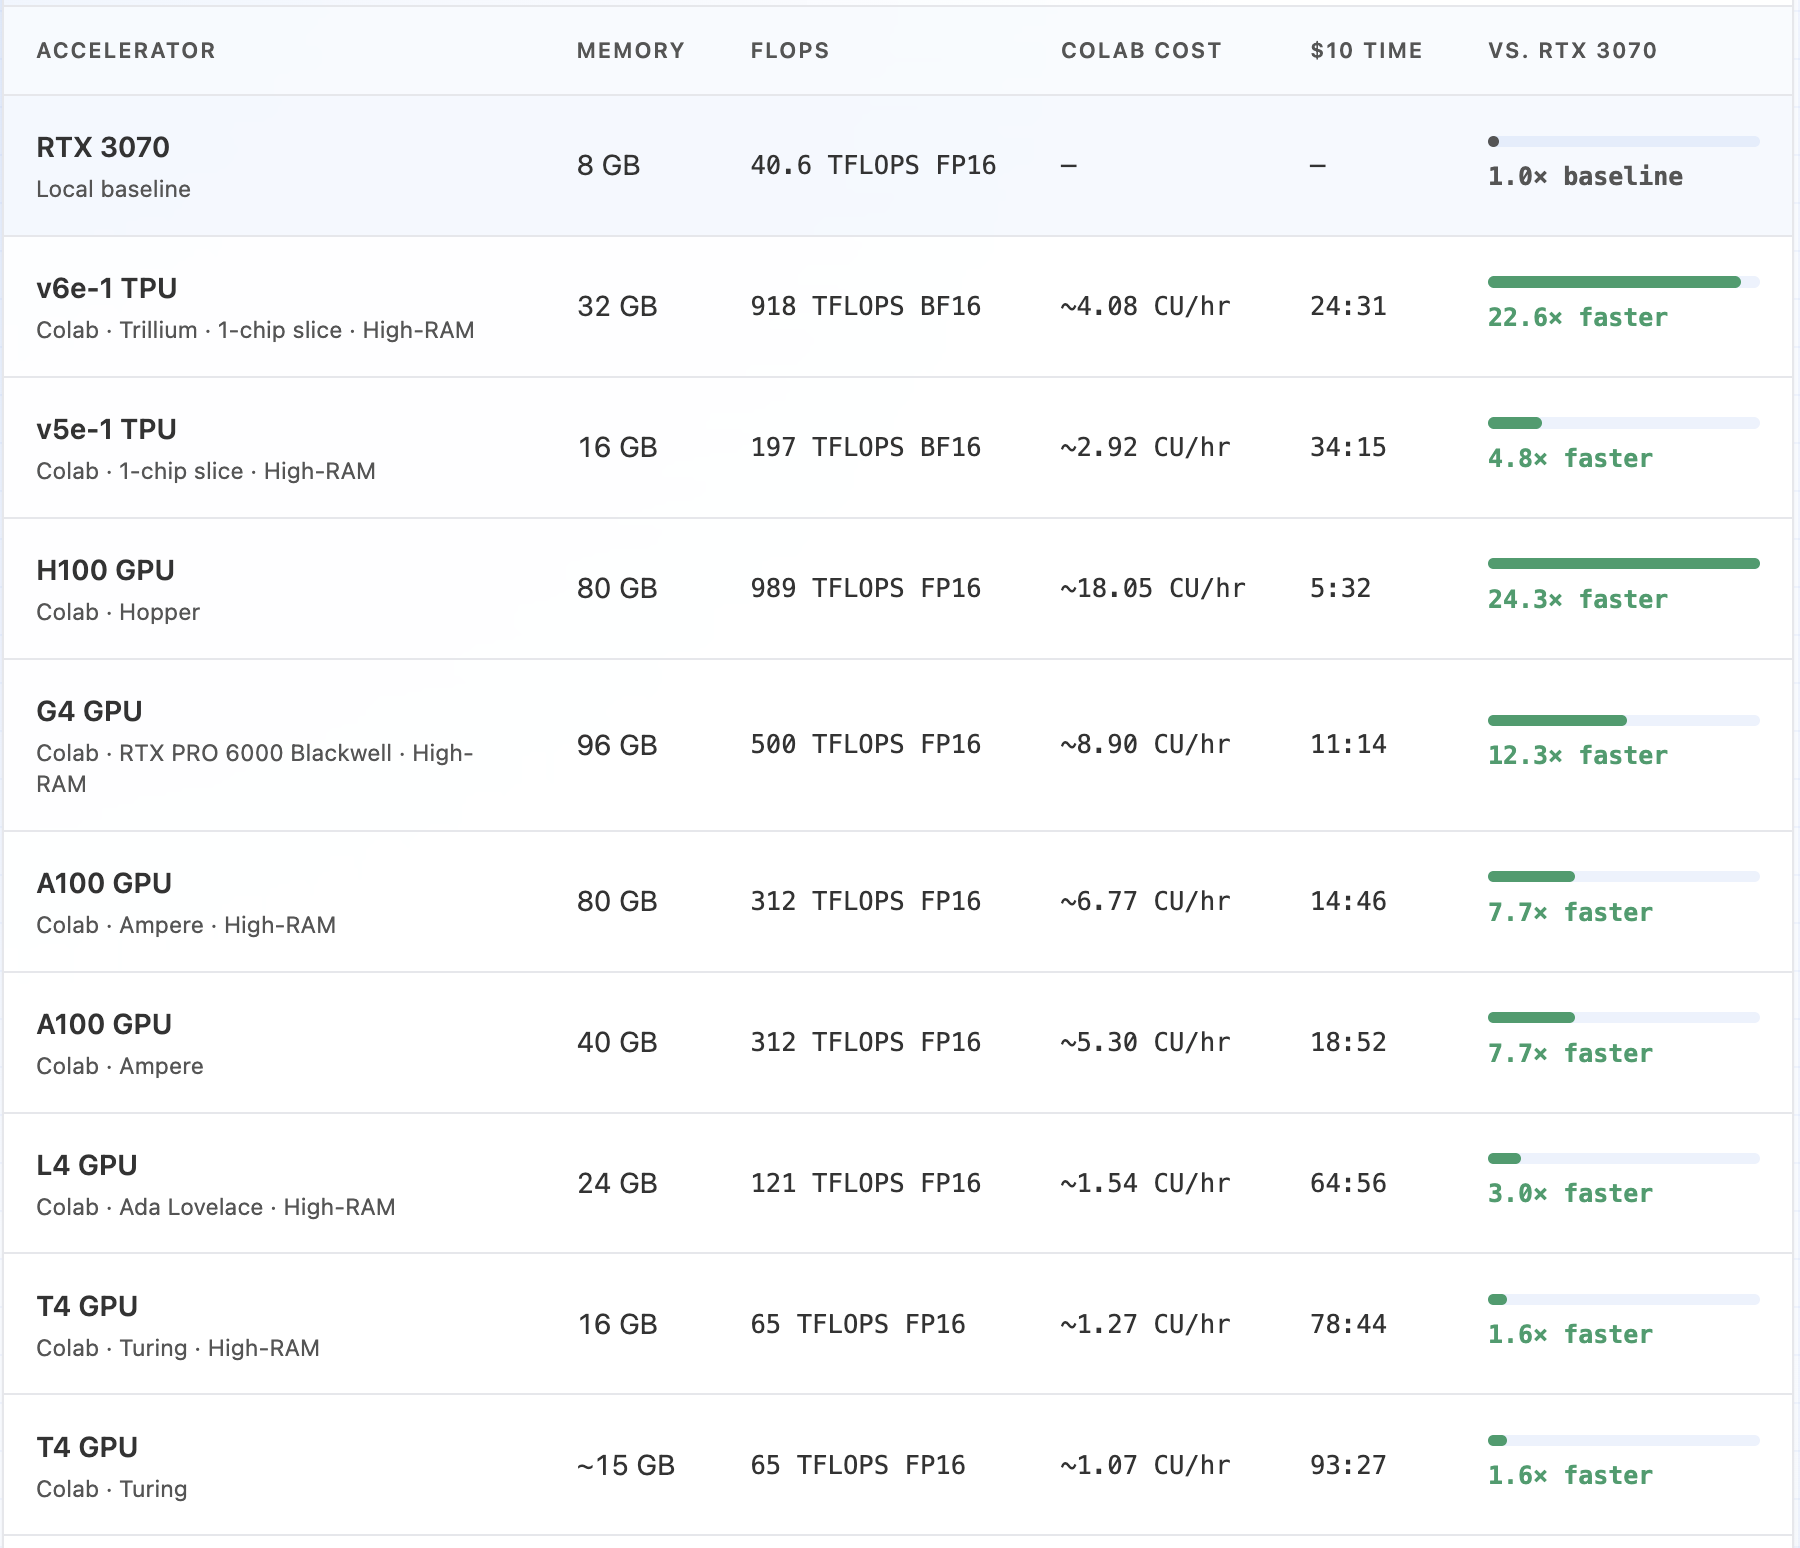Select the VS. RTX 3070 column header
This screenshot has width=1800, height=1548.
1572,51
